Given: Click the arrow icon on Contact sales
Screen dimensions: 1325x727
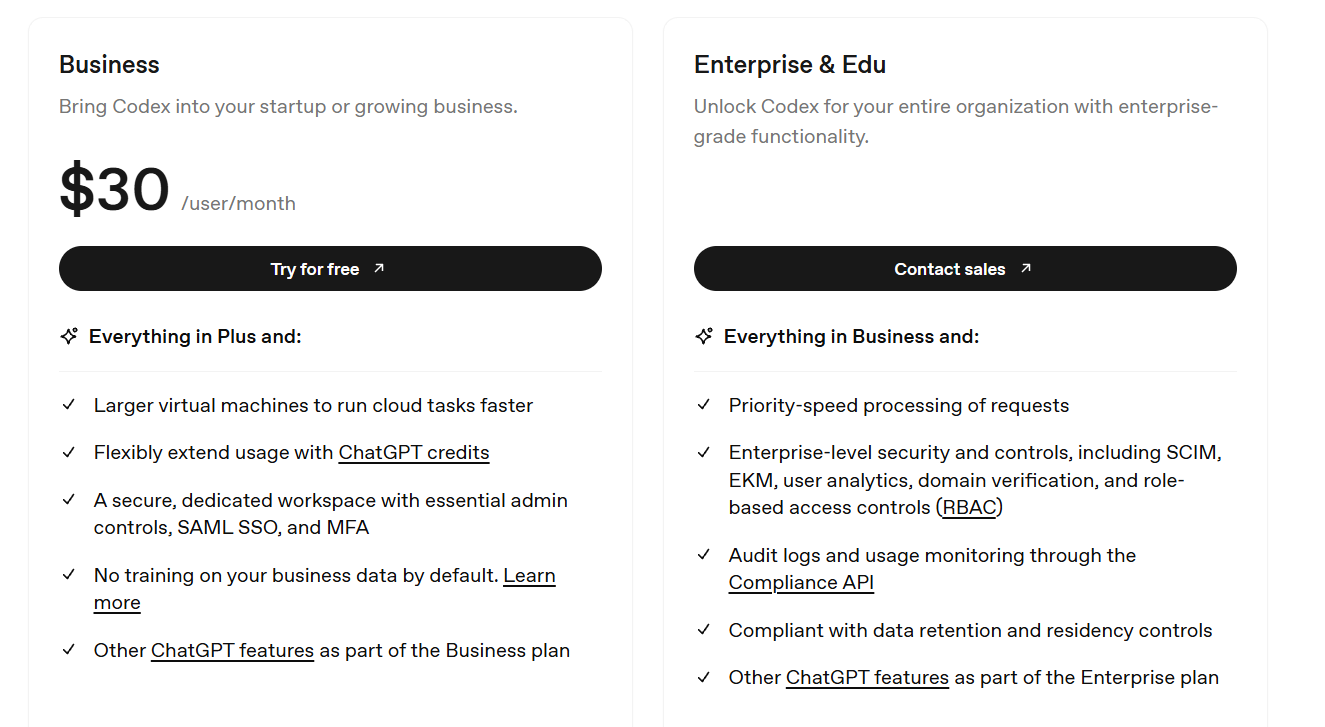Looking at the screenshot, I should tap(1026, 268).
